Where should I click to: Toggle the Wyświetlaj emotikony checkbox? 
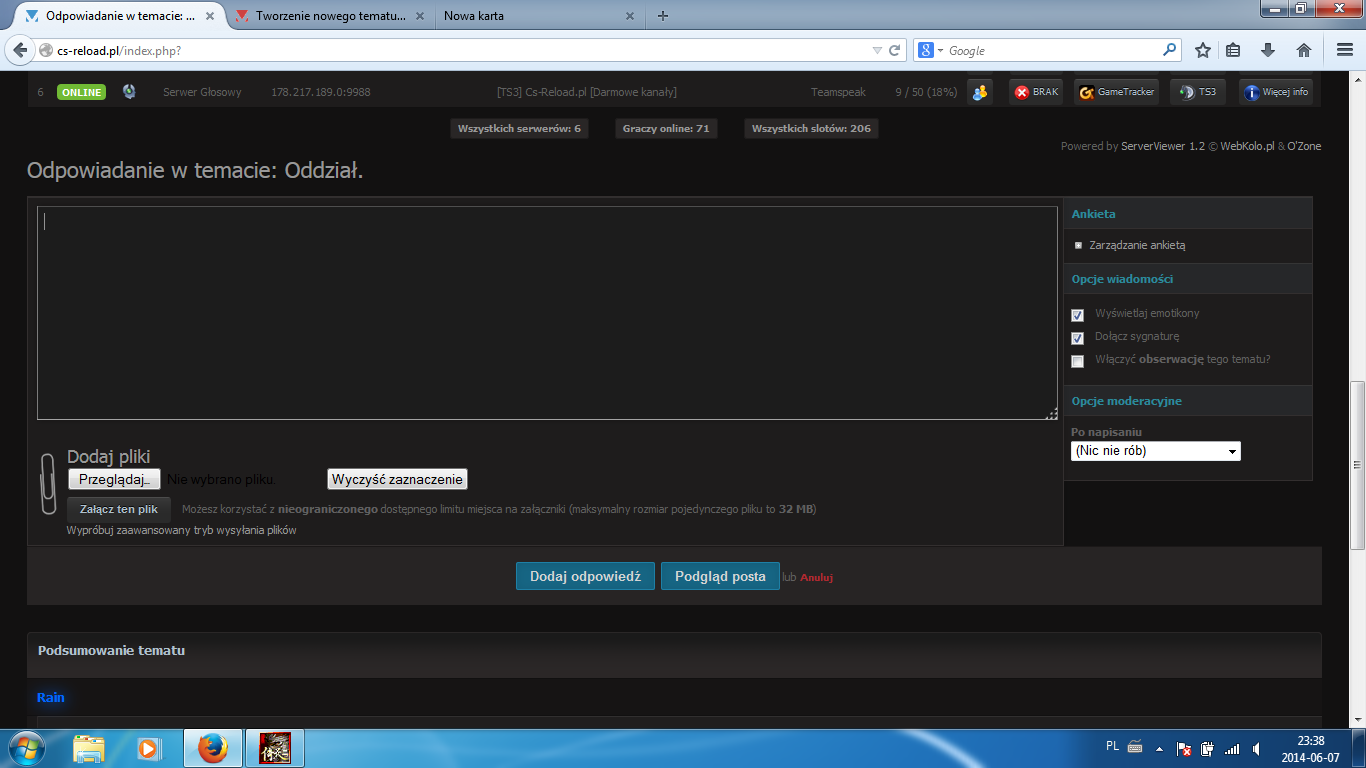point(1077,314)
